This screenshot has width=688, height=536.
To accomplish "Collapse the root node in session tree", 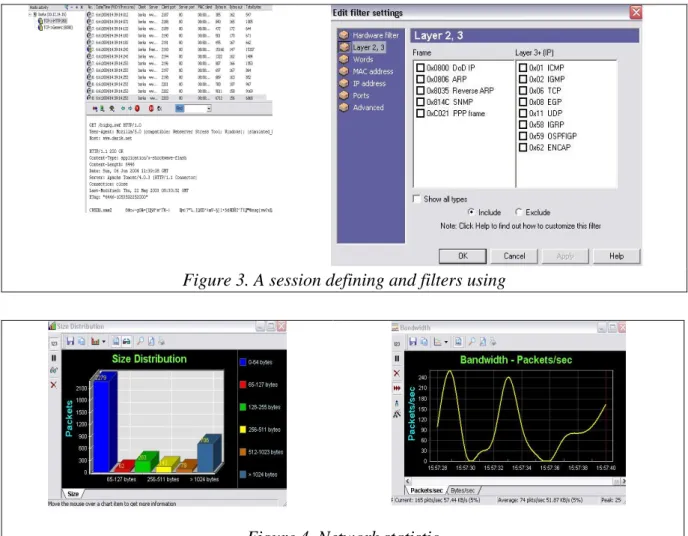I will [x=30, y=14].
